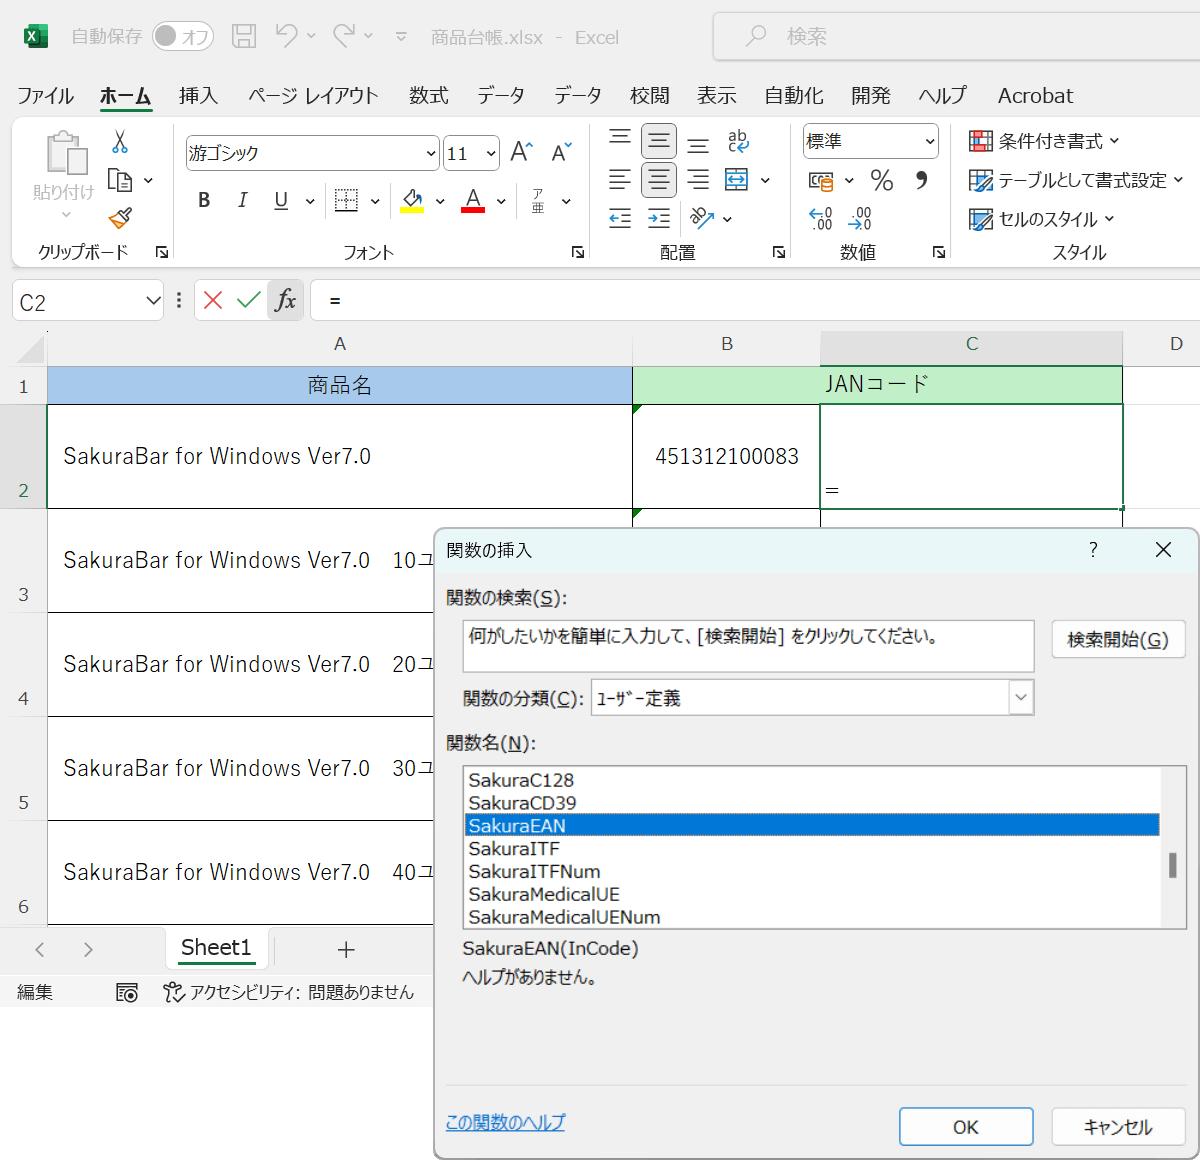Viewport: 1200px width, 1160px height.
Task: Increase indent
Action: click(659, 219)
